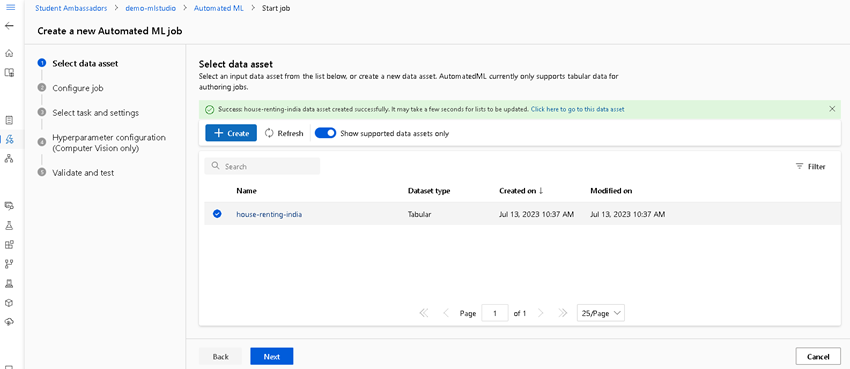Sort by the Modified on column header
Viewport: 850px width, 369px height.
[611, 191]
